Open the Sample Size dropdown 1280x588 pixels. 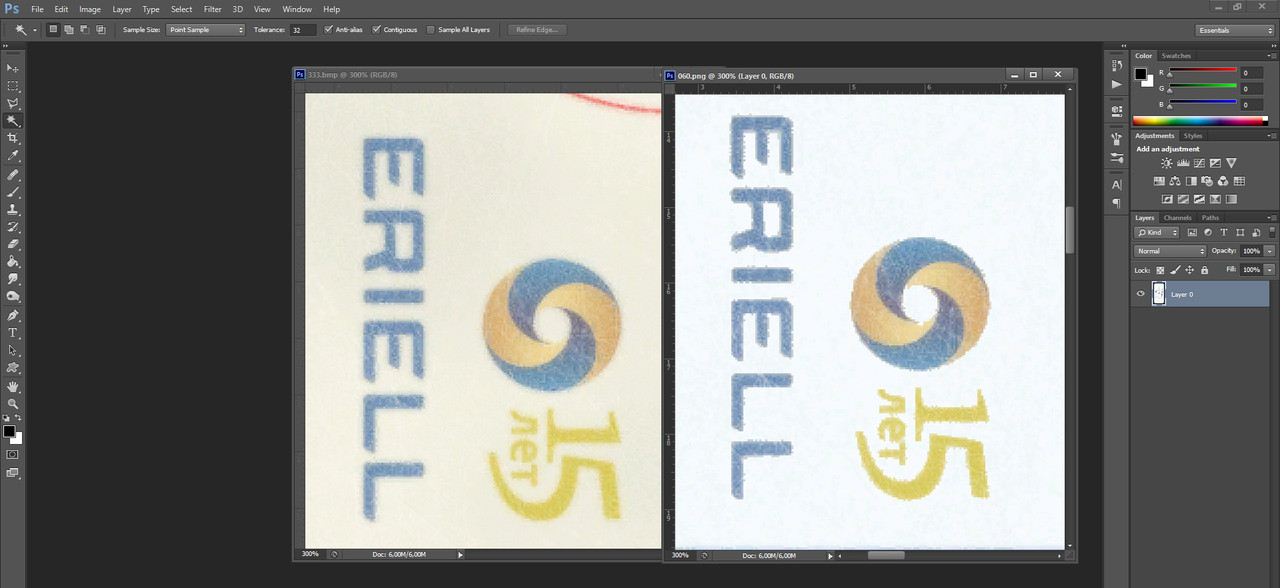coord(206,30)
